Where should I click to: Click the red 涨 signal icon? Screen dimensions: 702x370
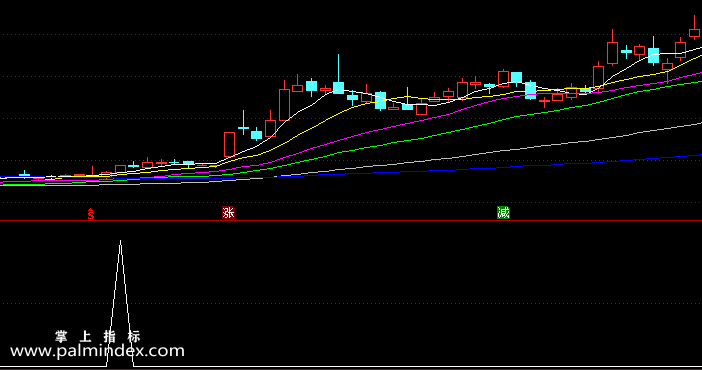point(228,212)
